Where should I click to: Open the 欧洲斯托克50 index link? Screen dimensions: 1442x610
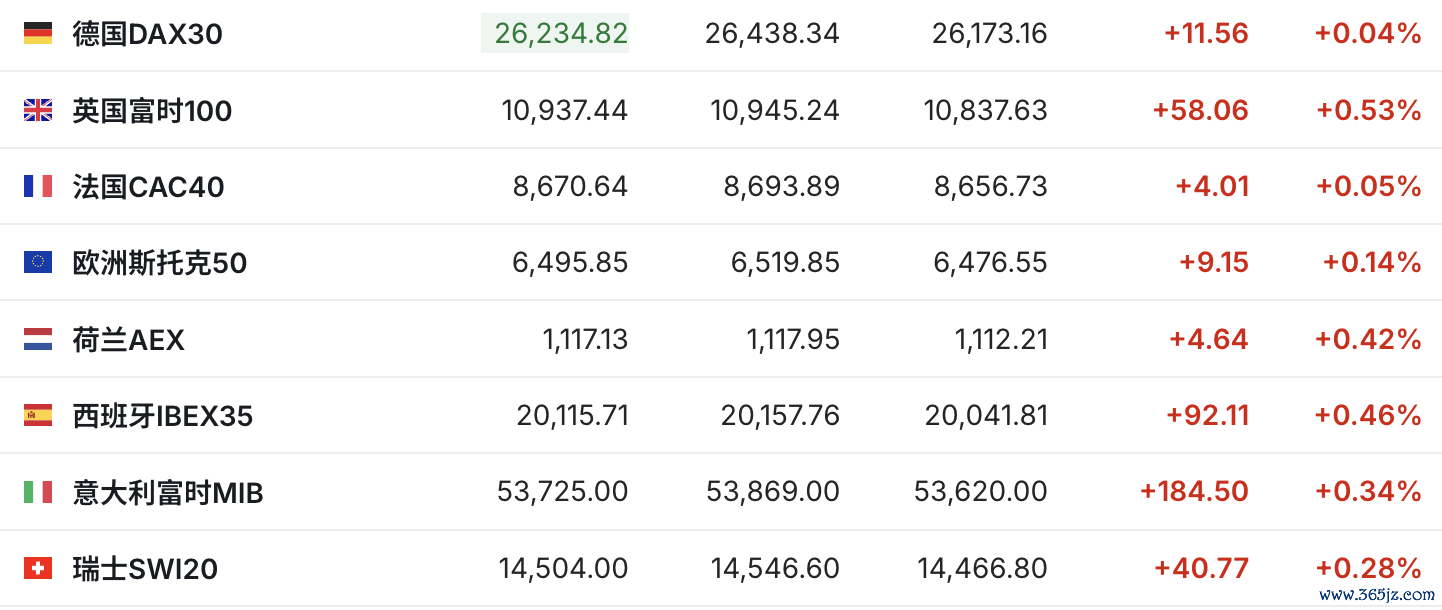point(160,262)
